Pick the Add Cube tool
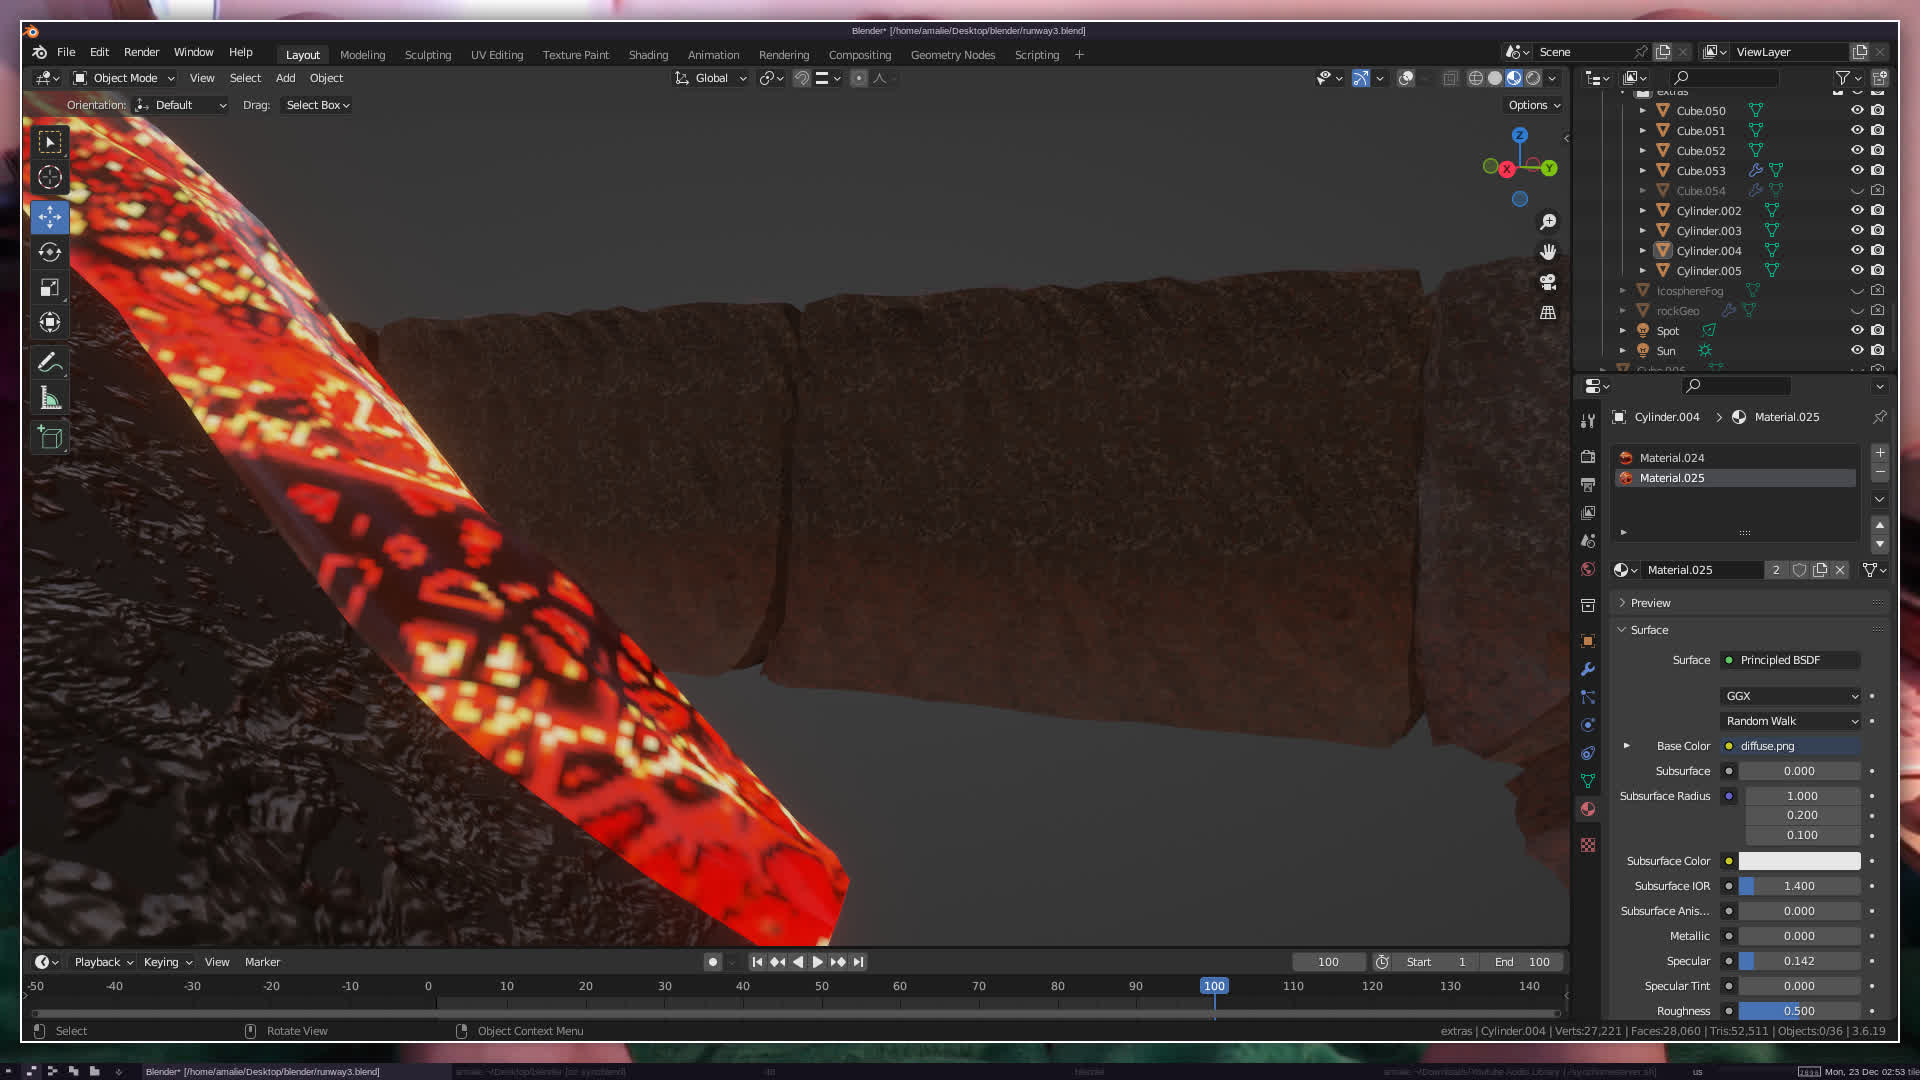1920x1080 pixels. [50, 437]
